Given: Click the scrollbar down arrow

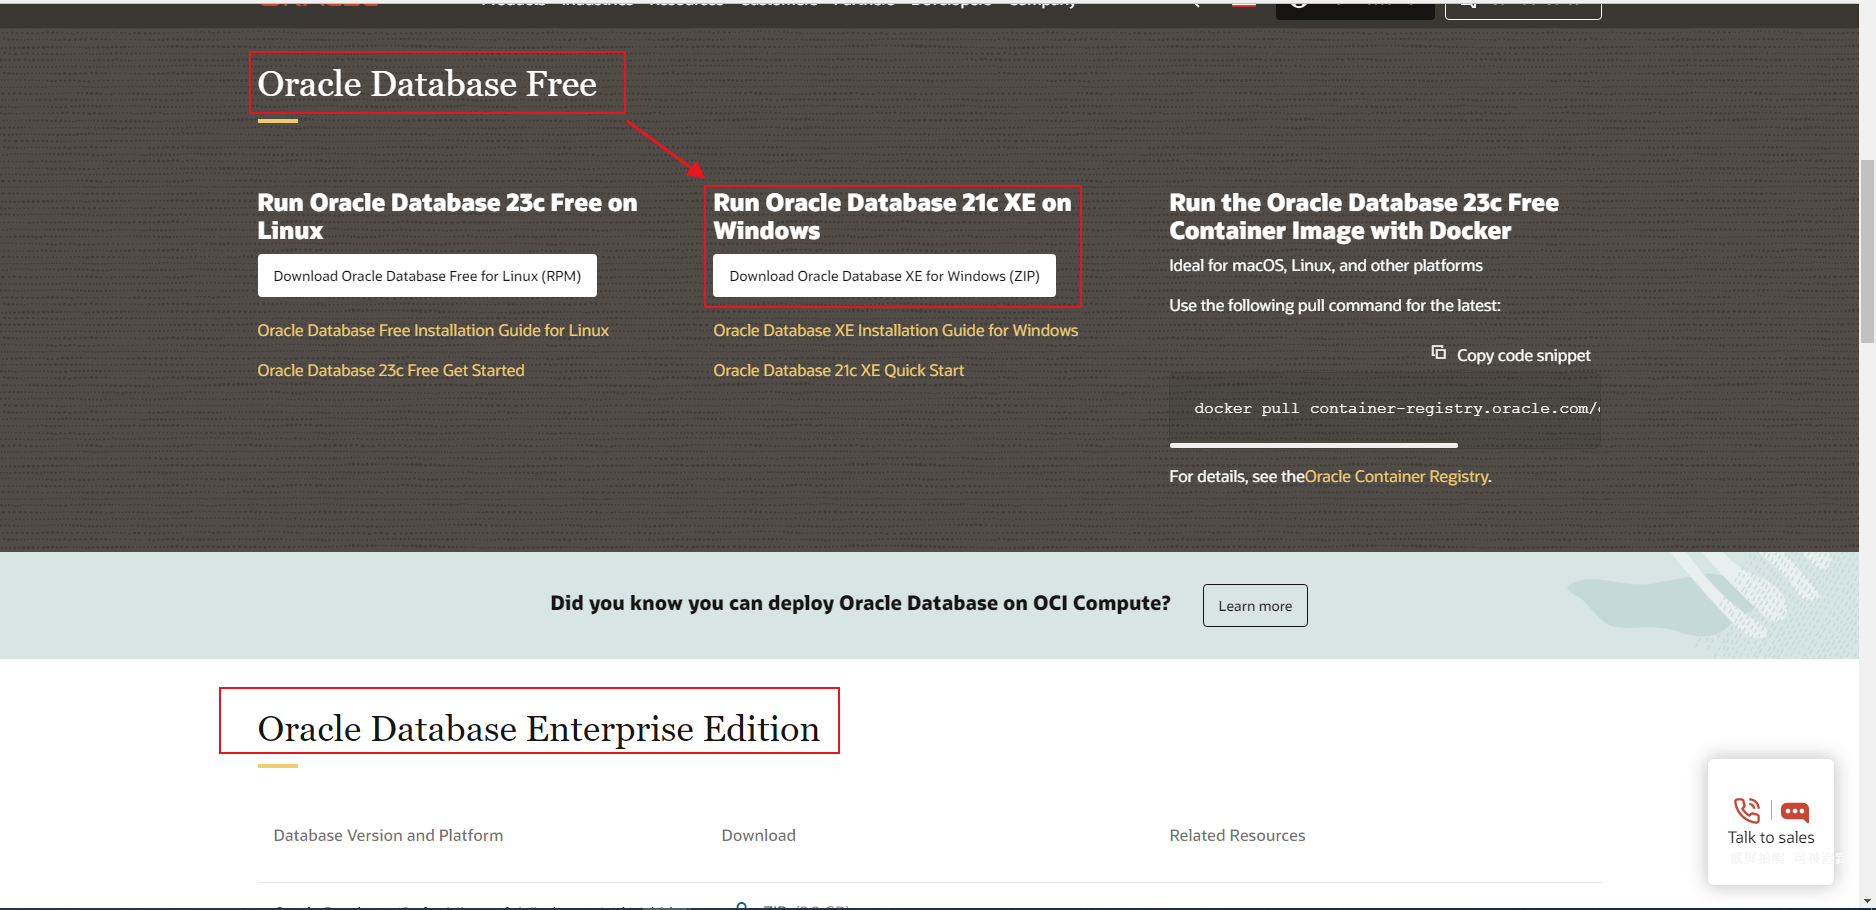Looking at the screenshot, I should pyautogui.click(x=1867, y=901).
